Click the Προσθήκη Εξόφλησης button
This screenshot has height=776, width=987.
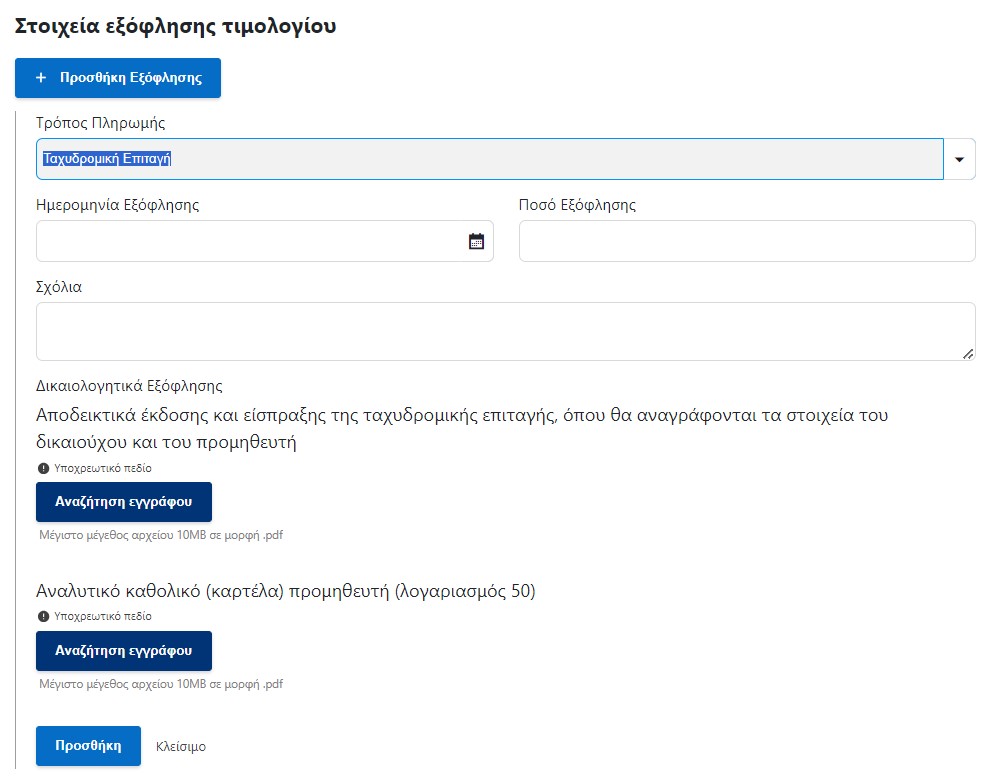pyautogui.click(x=118, y=78)
